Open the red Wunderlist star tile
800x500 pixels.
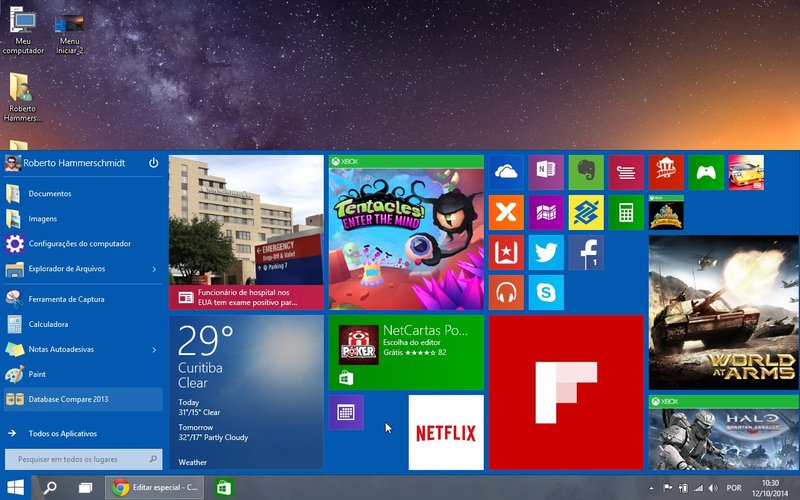click(506, 253)
